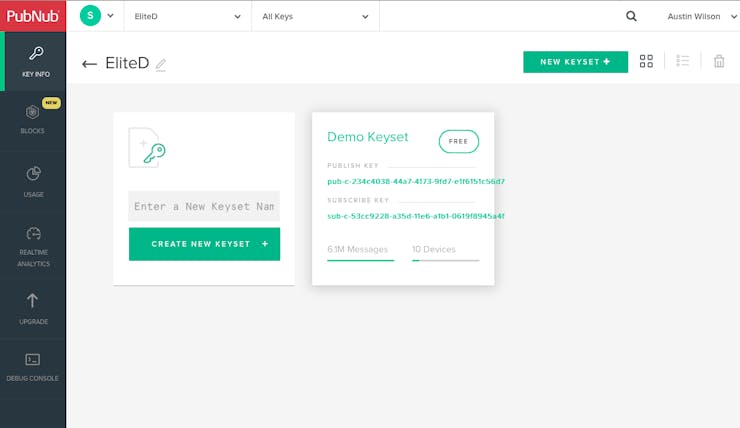
Task: Focus the New Keyset Name field
Action: [x=204, y=206]
